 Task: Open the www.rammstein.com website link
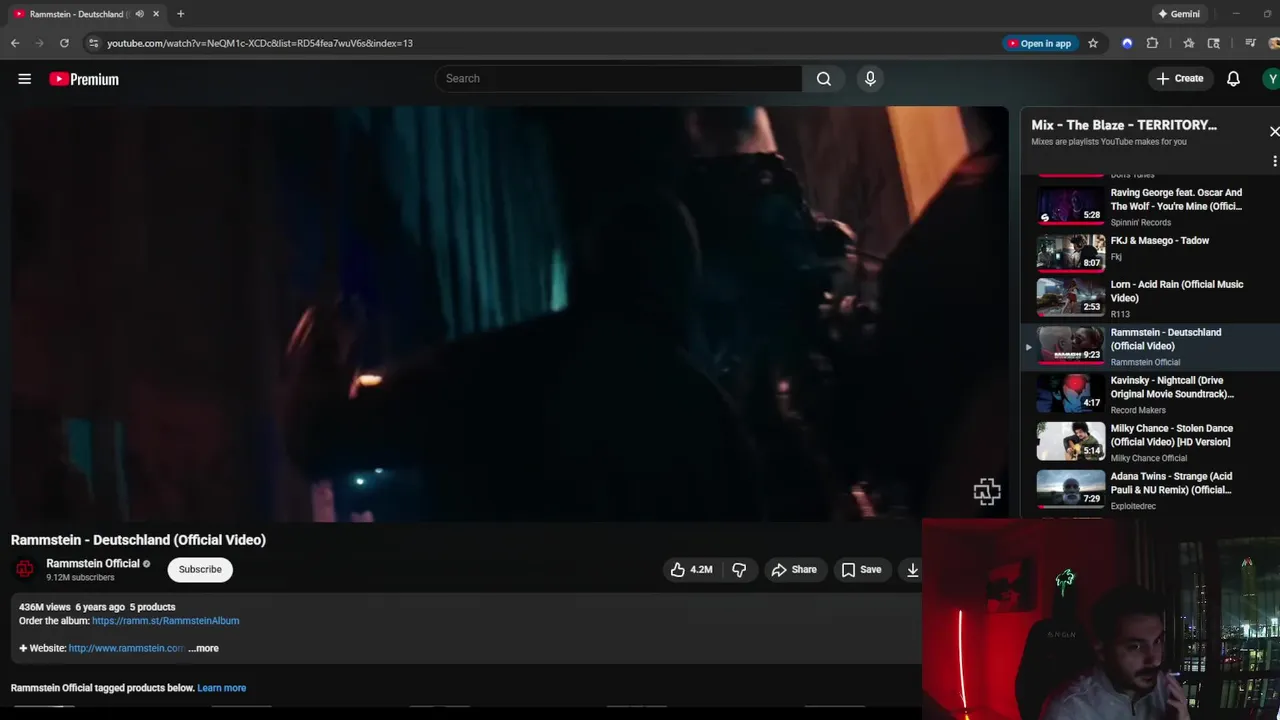(x=126, y=648)
